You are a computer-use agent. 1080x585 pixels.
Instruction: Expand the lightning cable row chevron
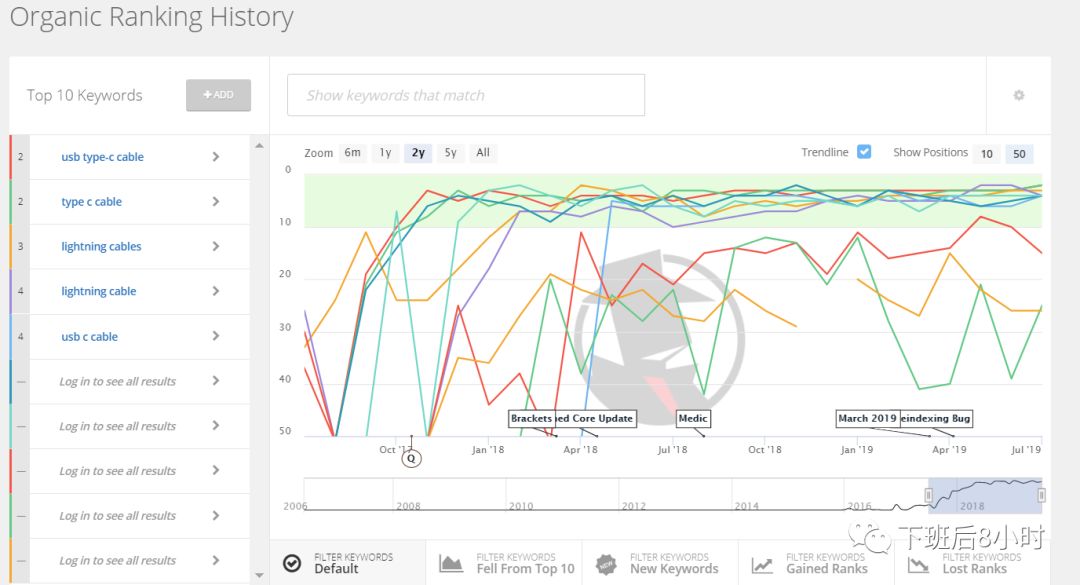[216, 291]
